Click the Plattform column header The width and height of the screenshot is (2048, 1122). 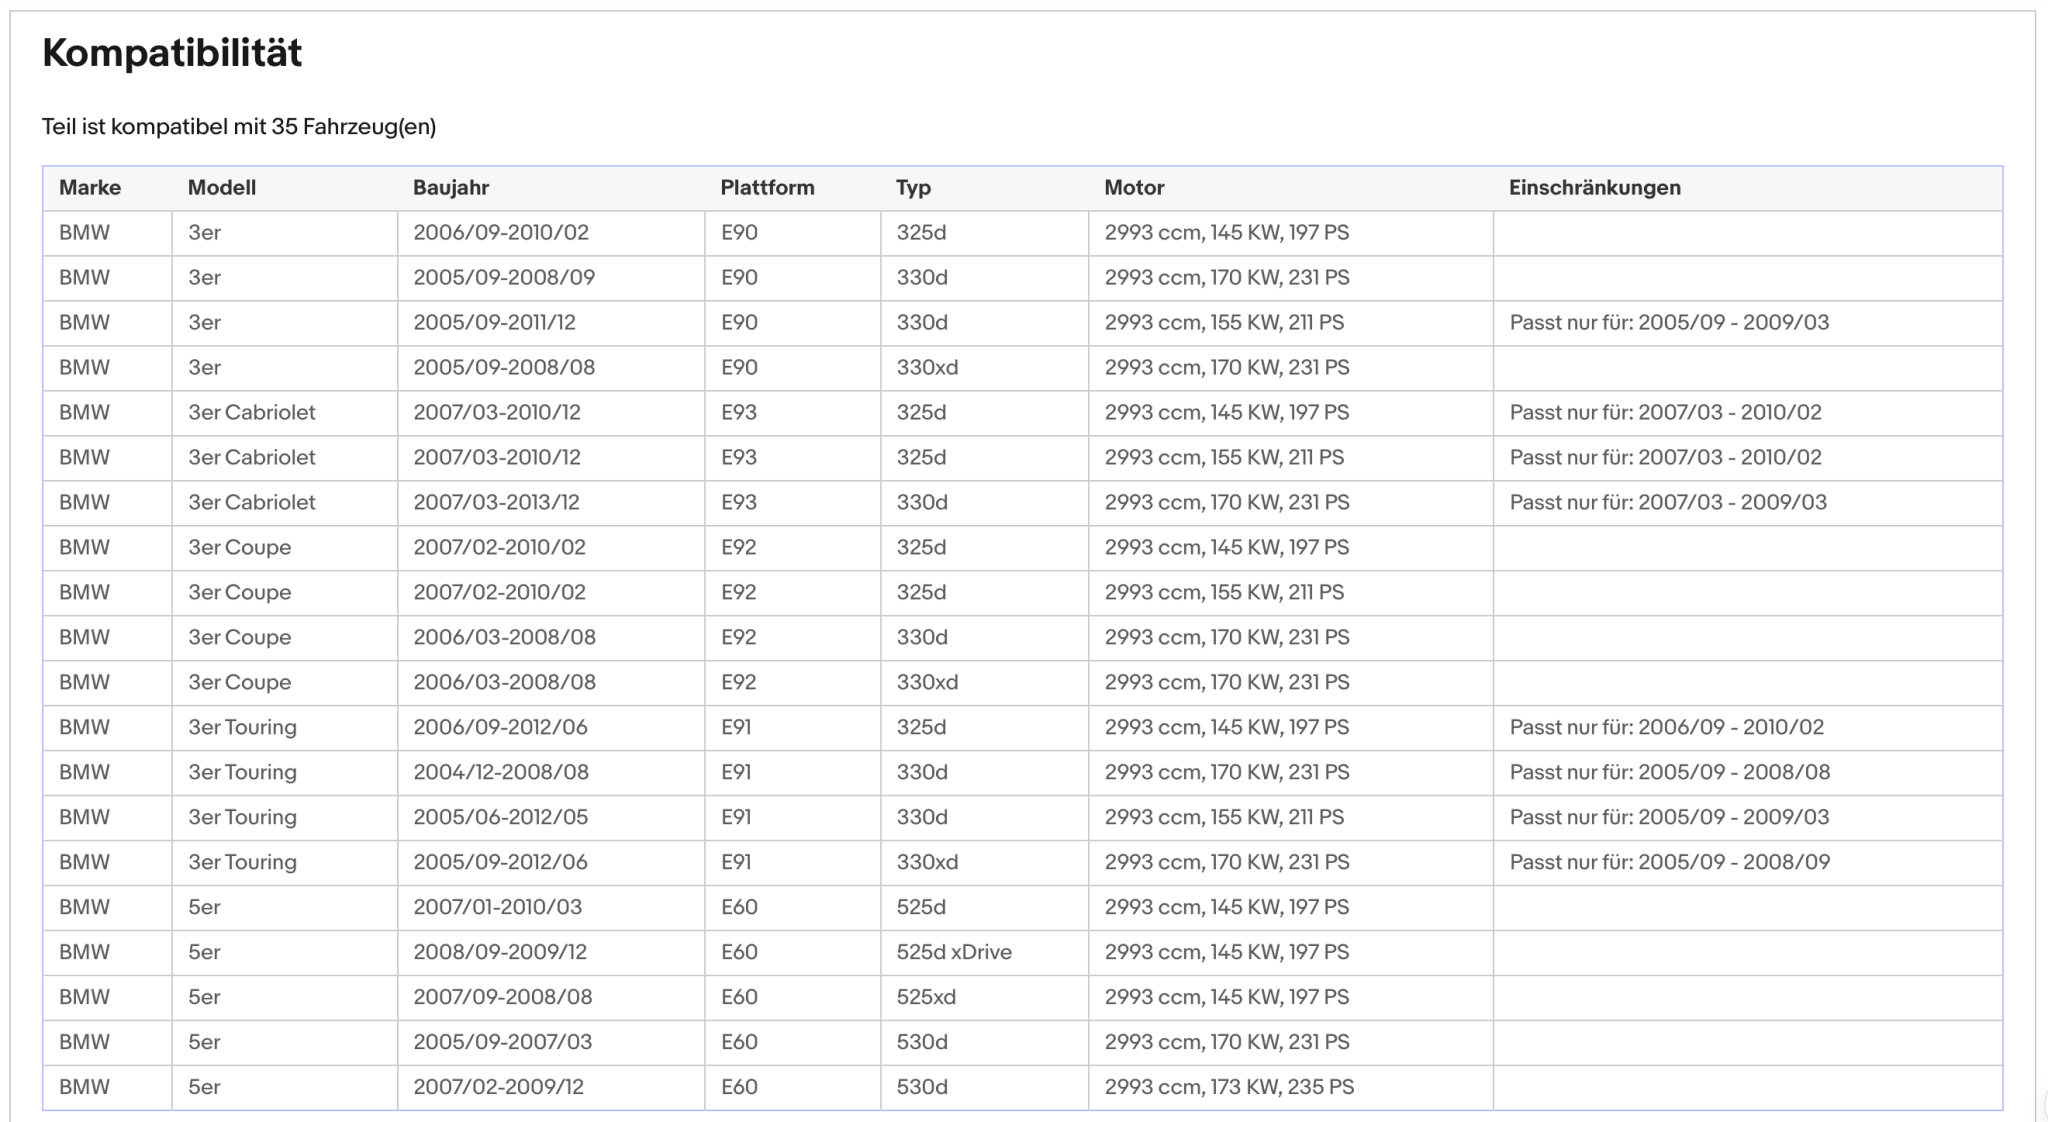tap(768, 188)
